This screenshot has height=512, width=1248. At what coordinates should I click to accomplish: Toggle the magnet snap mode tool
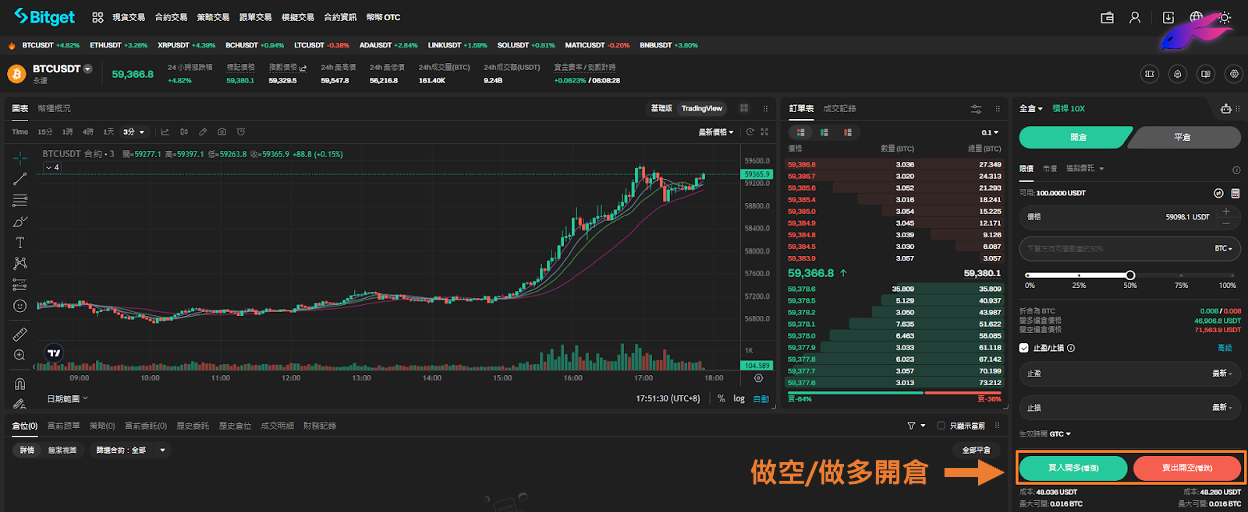pos(20,383)
